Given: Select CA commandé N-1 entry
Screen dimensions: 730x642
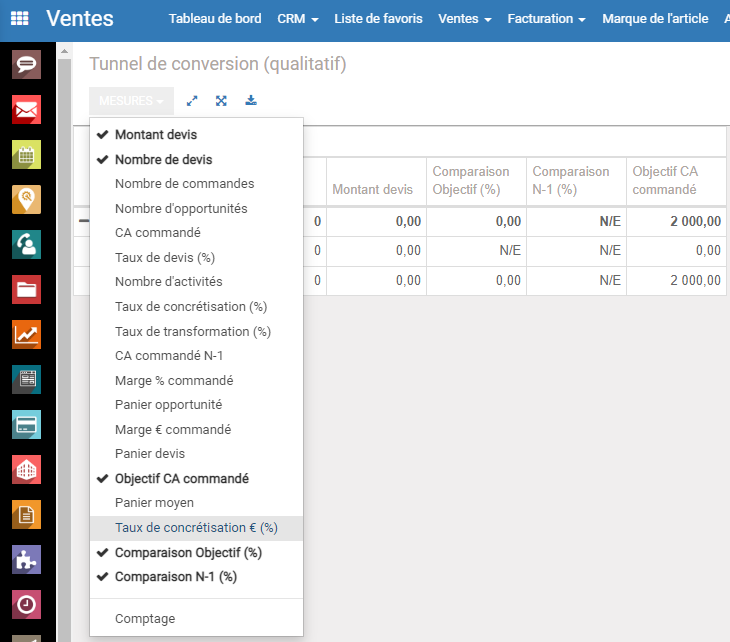Looking at the screenshot, I should [196, 355].
